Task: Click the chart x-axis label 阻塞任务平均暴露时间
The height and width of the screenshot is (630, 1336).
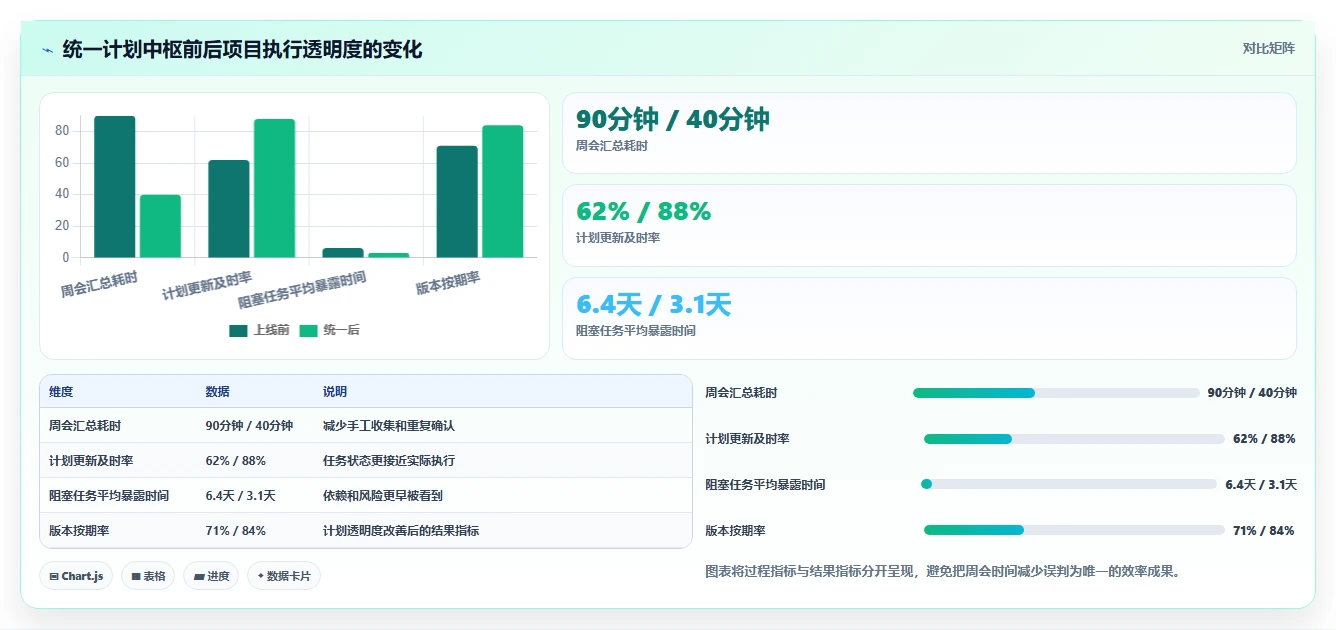Action: (302, 290)
